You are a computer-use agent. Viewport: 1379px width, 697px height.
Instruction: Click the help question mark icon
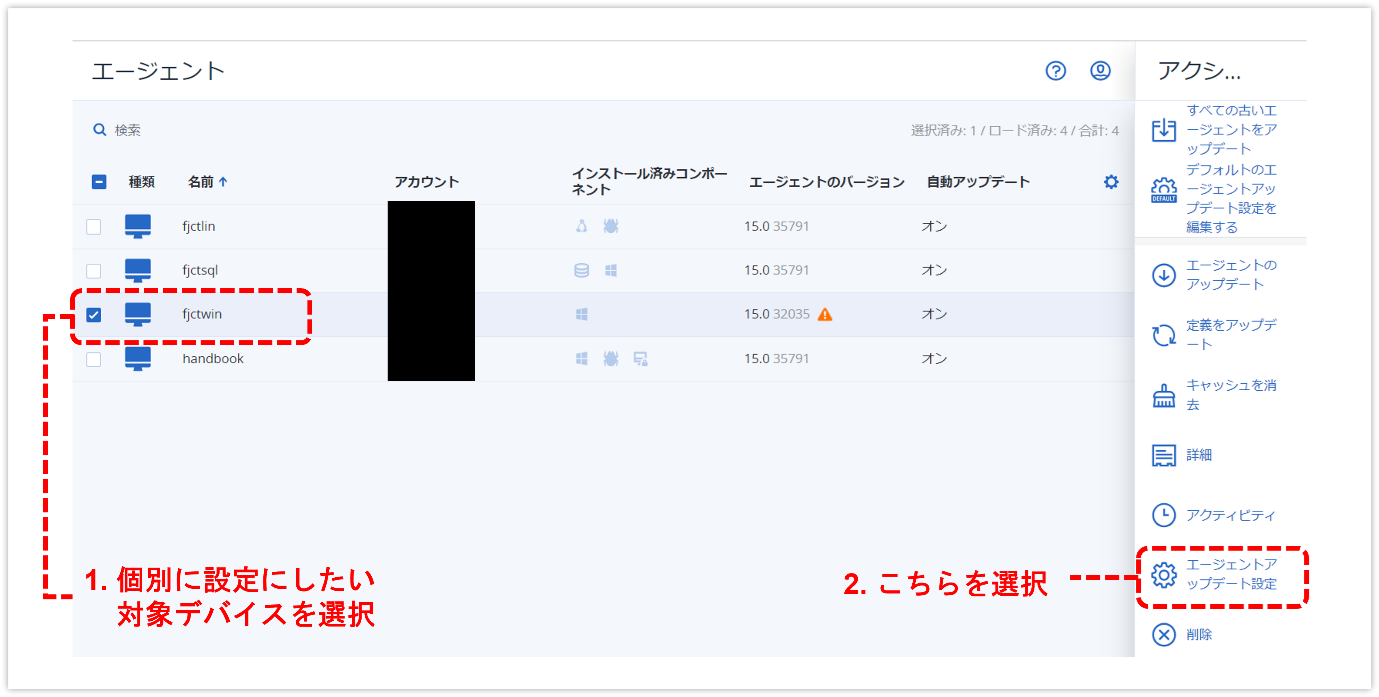pos(1055,71)
